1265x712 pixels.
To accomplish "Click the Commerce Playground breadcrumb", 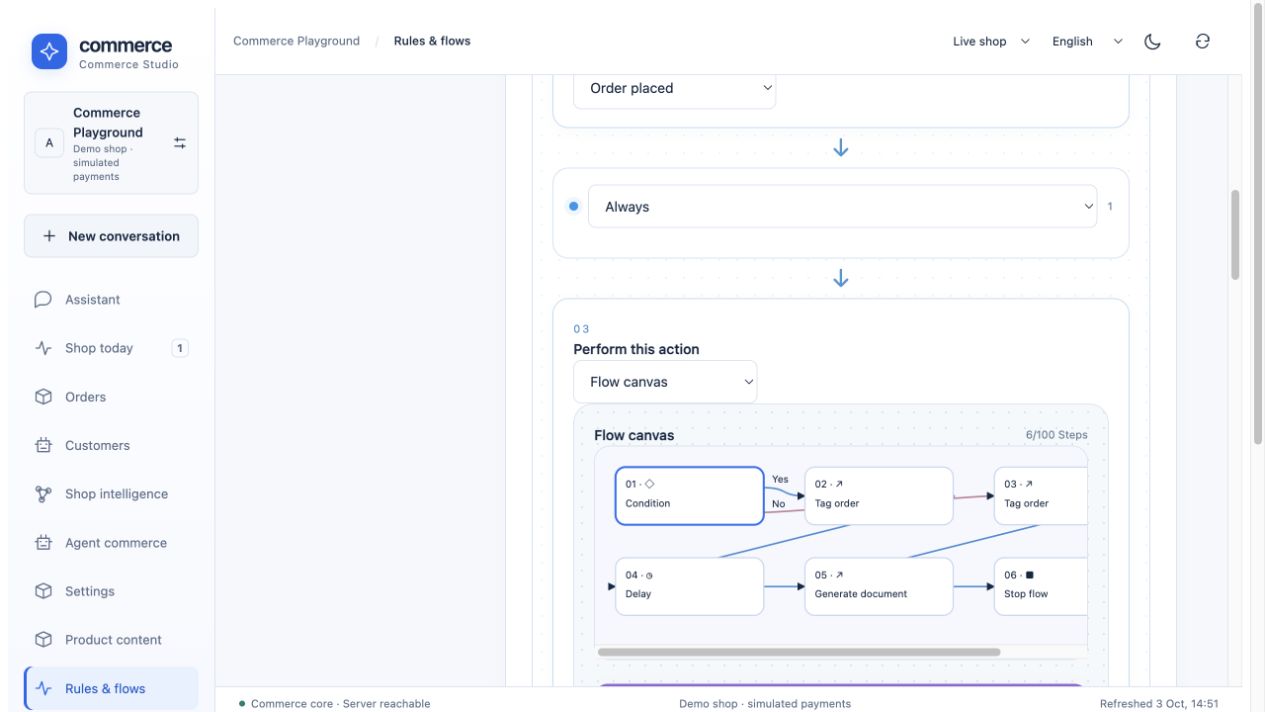I will [296, 41].
